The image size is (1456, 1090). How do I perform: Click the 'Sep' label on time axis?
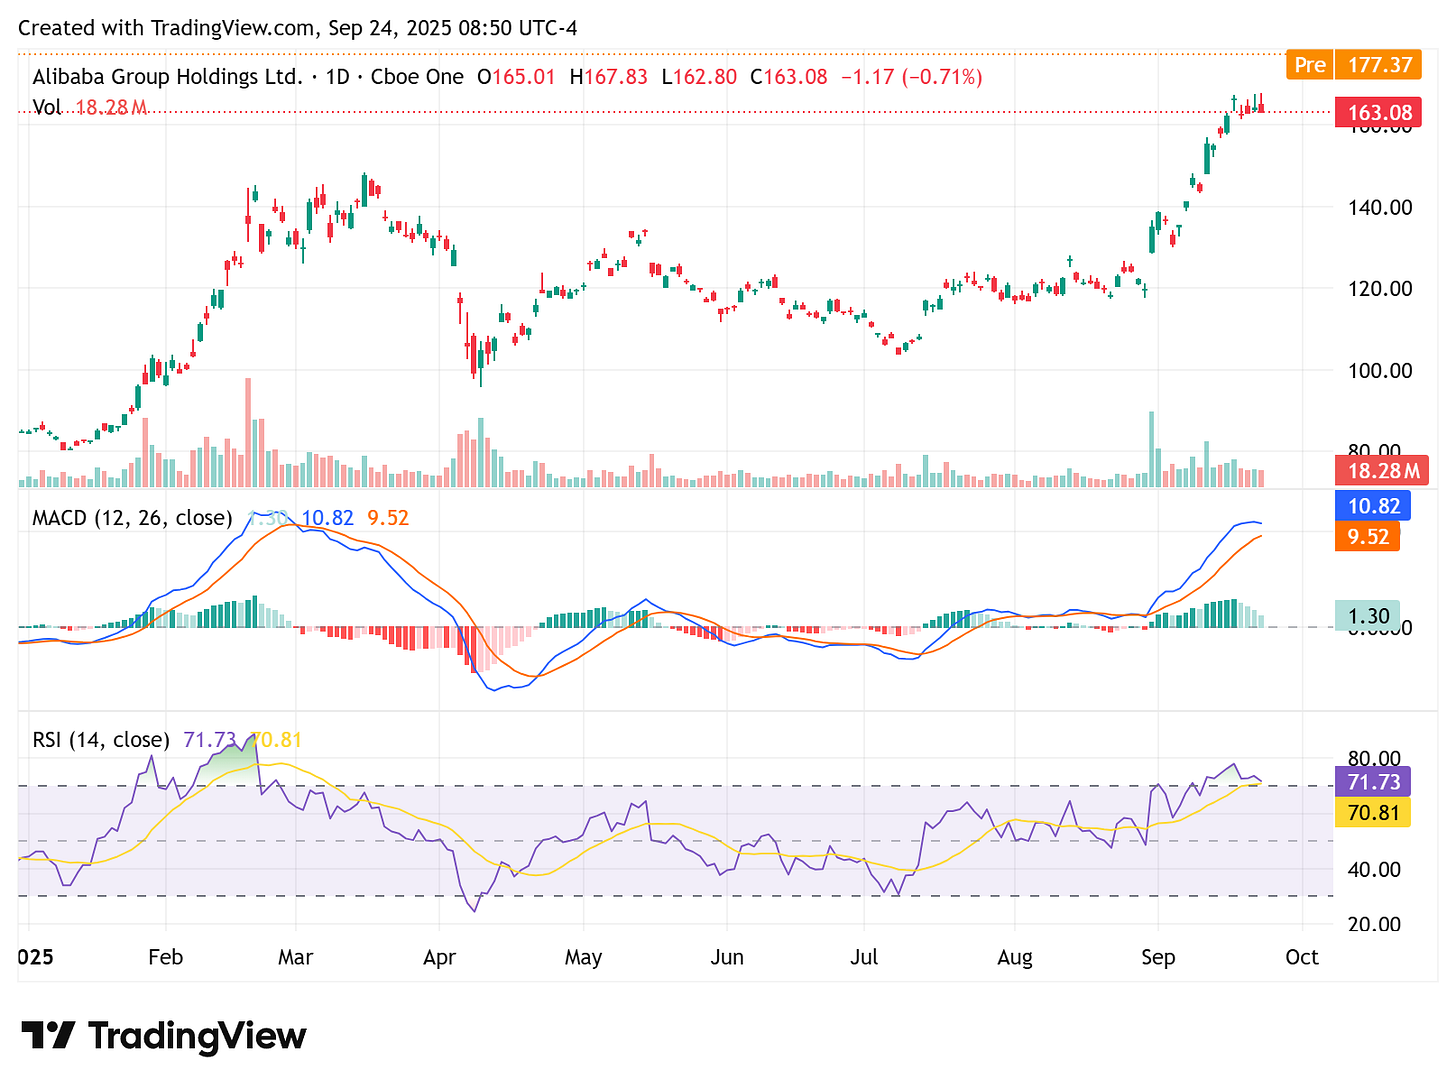click(x=1158, y=957)
